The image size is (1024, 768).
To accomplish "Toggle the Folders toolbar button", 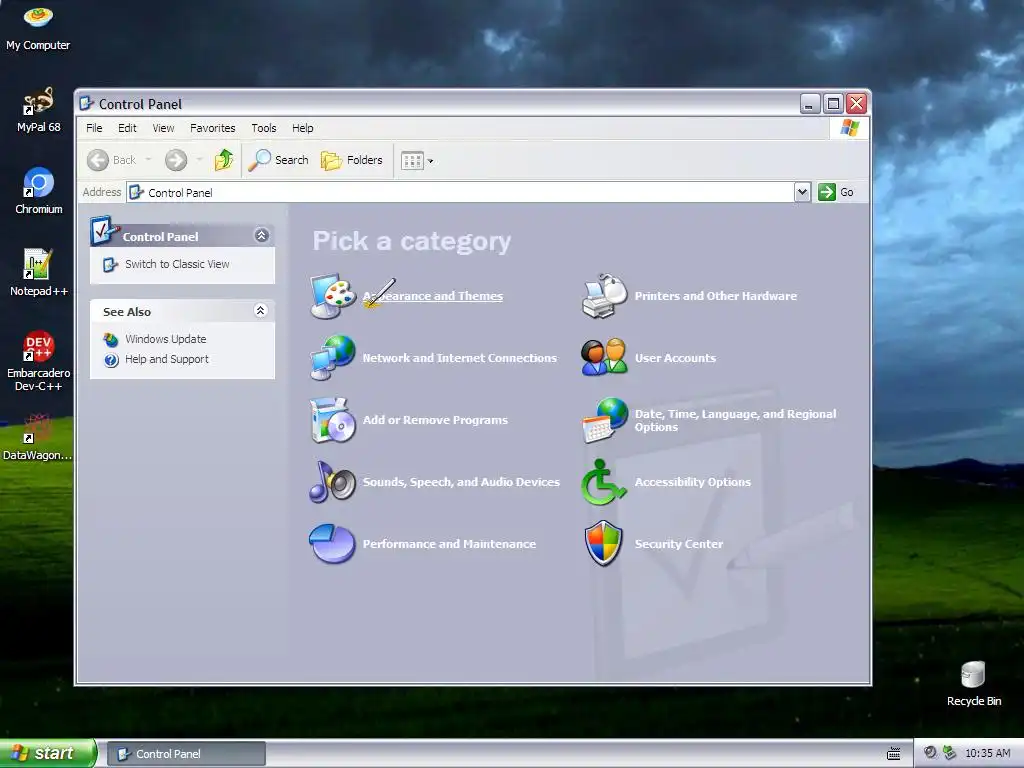I will pyautogui.click(x=352, y=160).
